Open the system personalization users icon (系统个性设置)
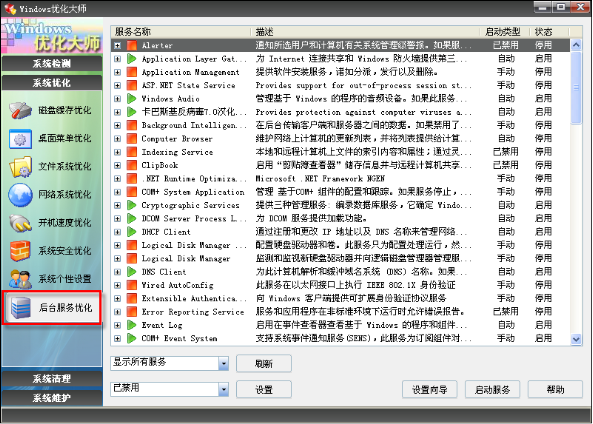Image resolution: width=593 pixels, height=424 pixels. coord(20,279)
